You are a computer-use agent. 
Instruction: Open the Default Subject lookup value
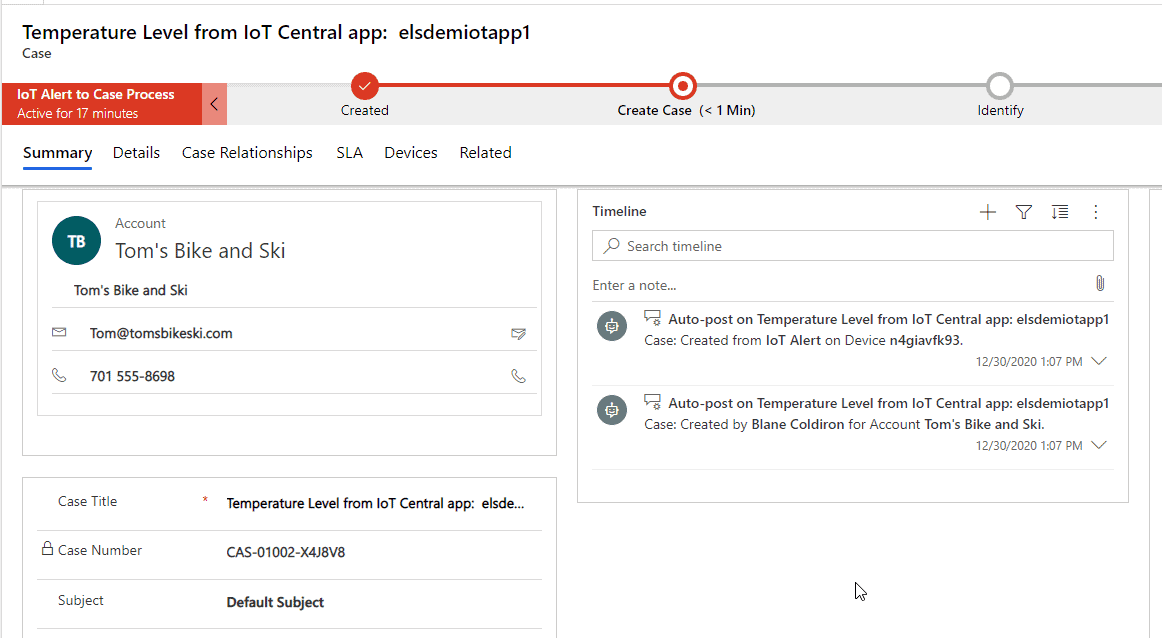click(275, 602)
